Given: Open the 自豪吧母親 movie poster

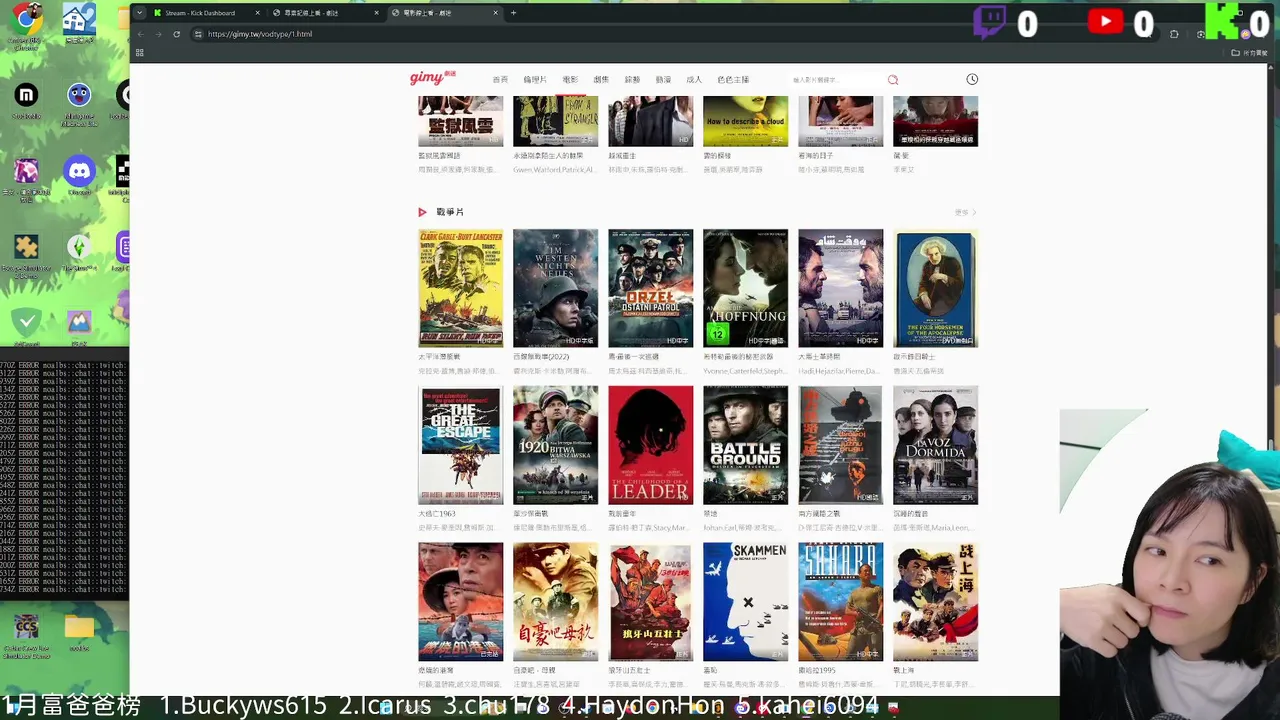Looking at the screenshot, I should point(556,601).
